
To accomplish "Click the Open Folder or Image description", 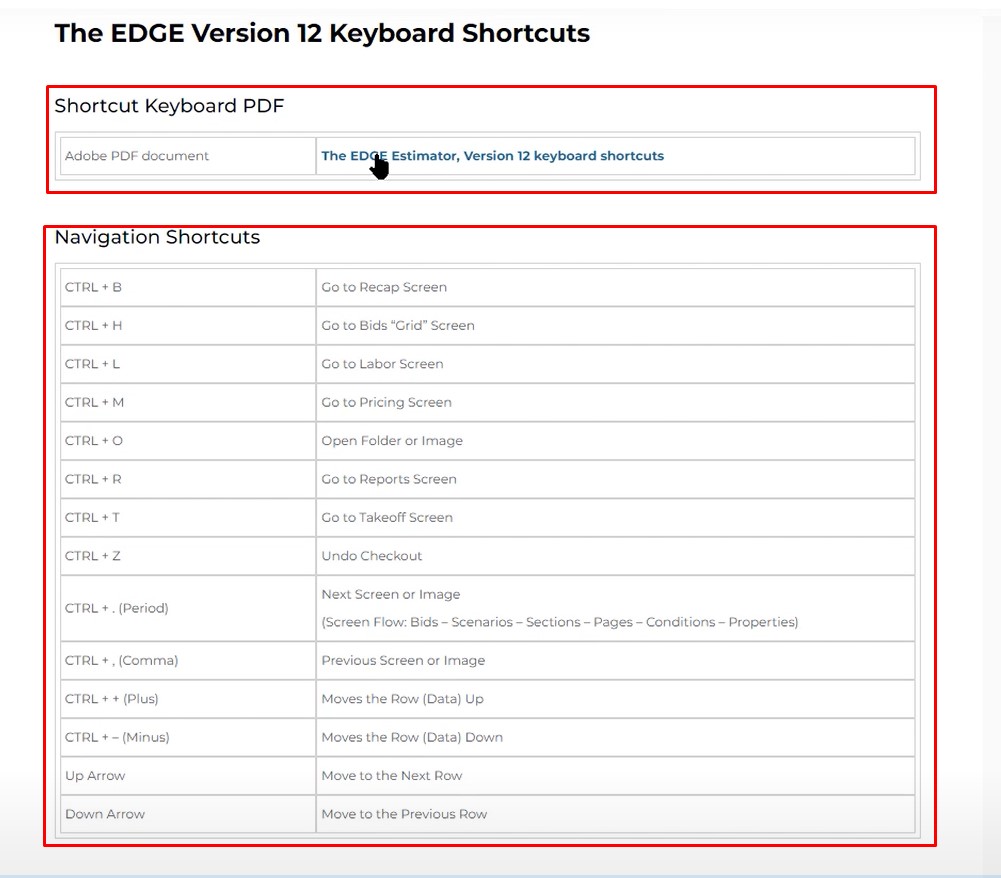I will (392, 441).
